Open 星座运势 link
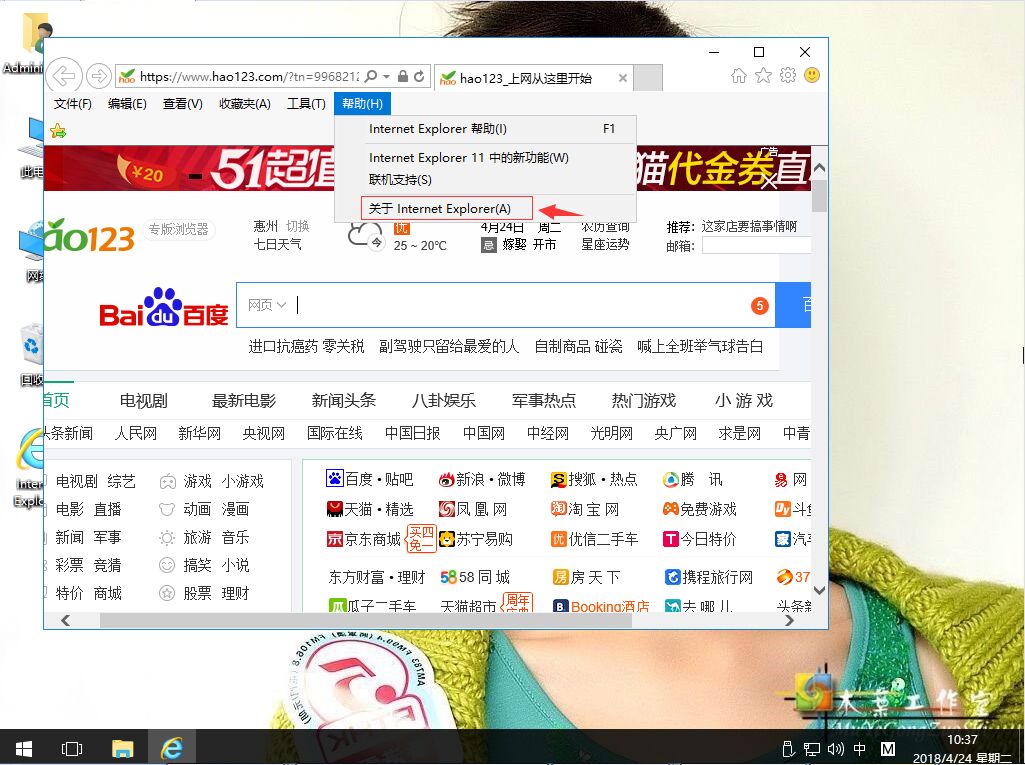Screen dimensions: 1025x765 click(605, 245)
